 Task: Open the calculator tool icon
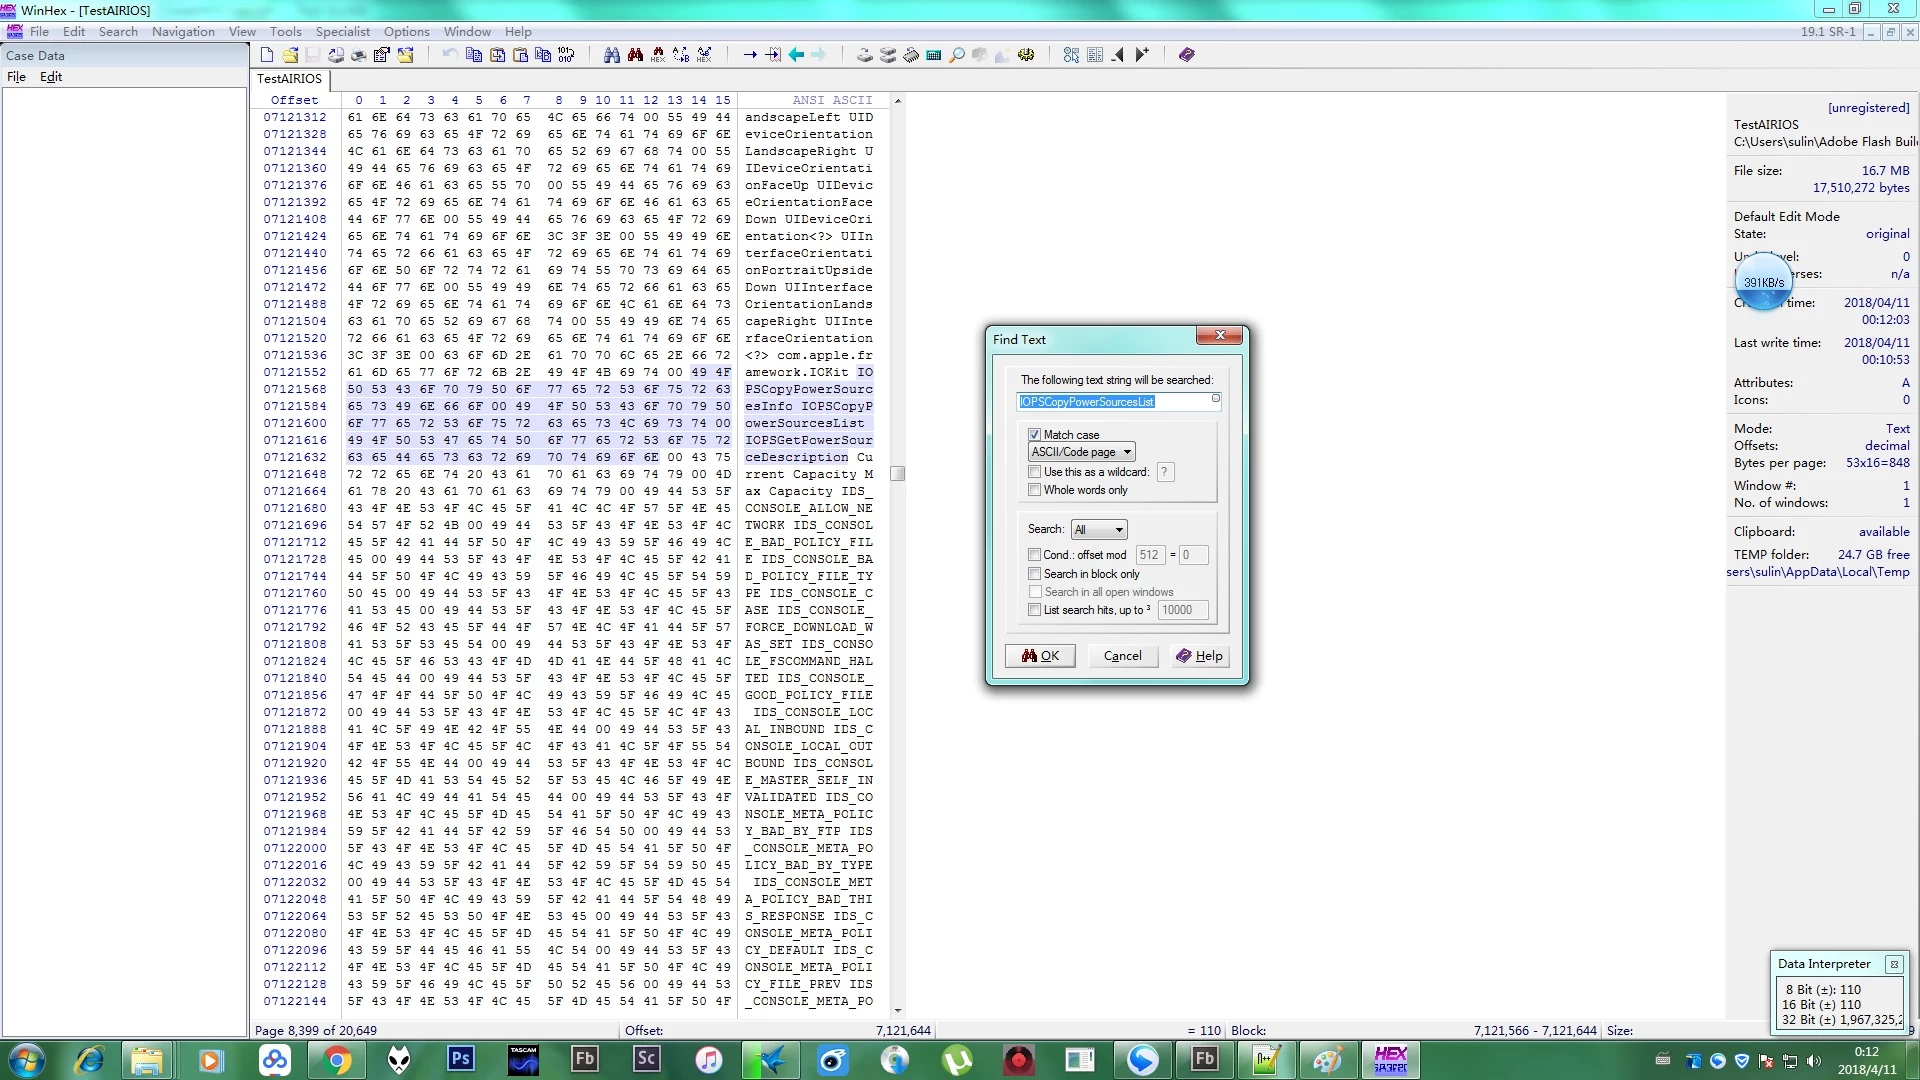click(x=933, y=55)
